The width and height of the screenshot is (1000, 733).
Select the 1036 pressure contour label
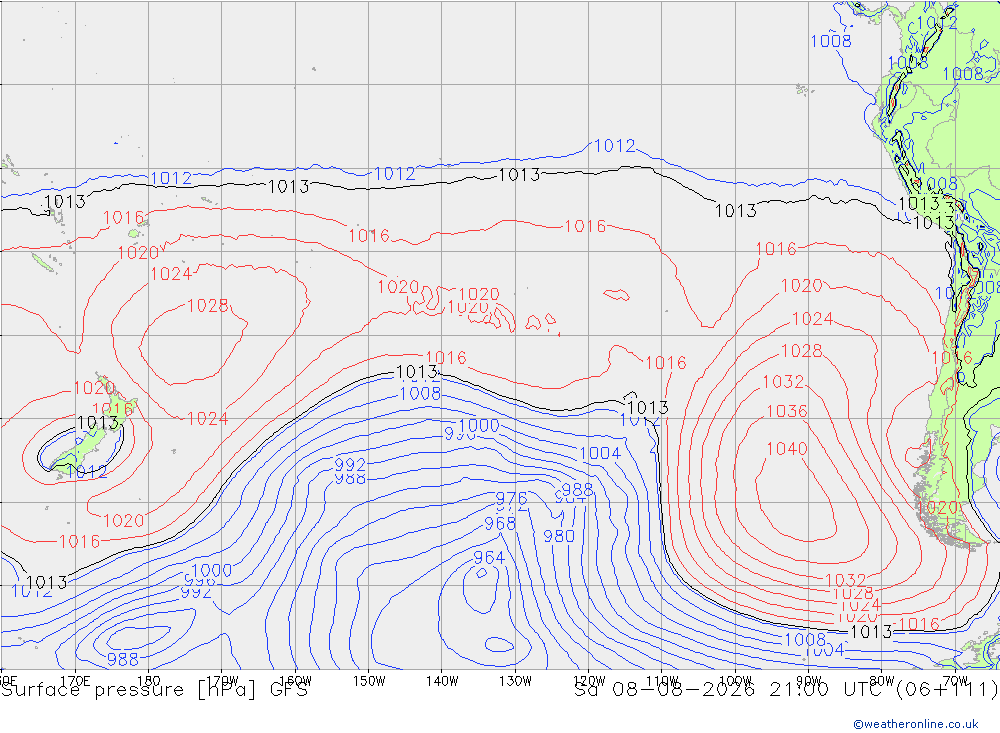point(787,411)
